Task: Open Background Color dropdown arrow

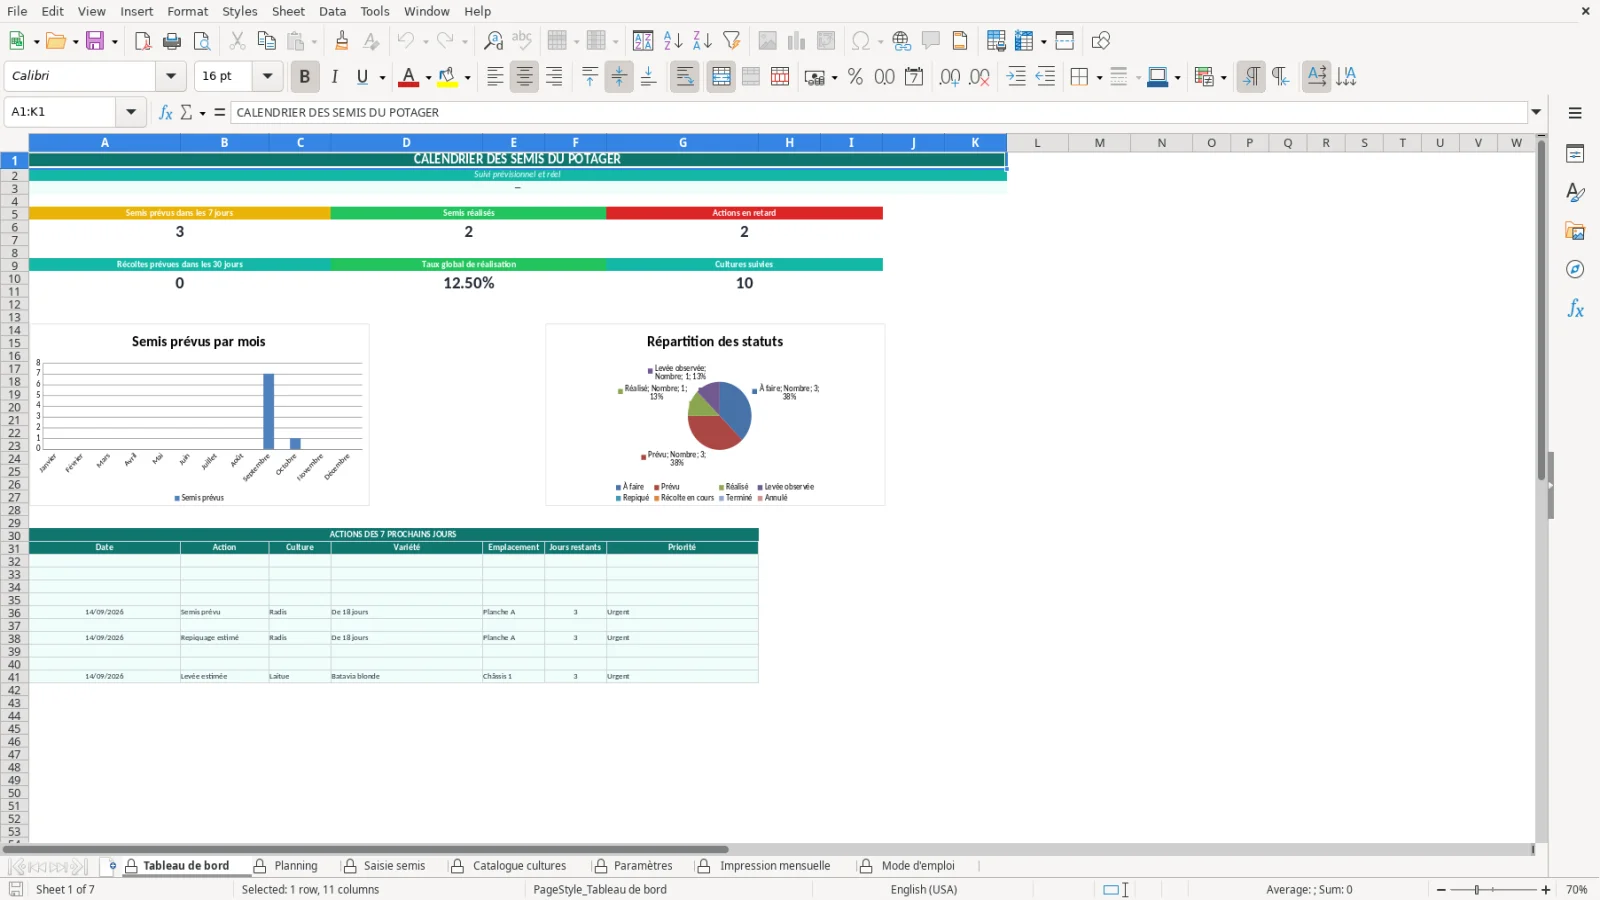Action: click(467, 77)
